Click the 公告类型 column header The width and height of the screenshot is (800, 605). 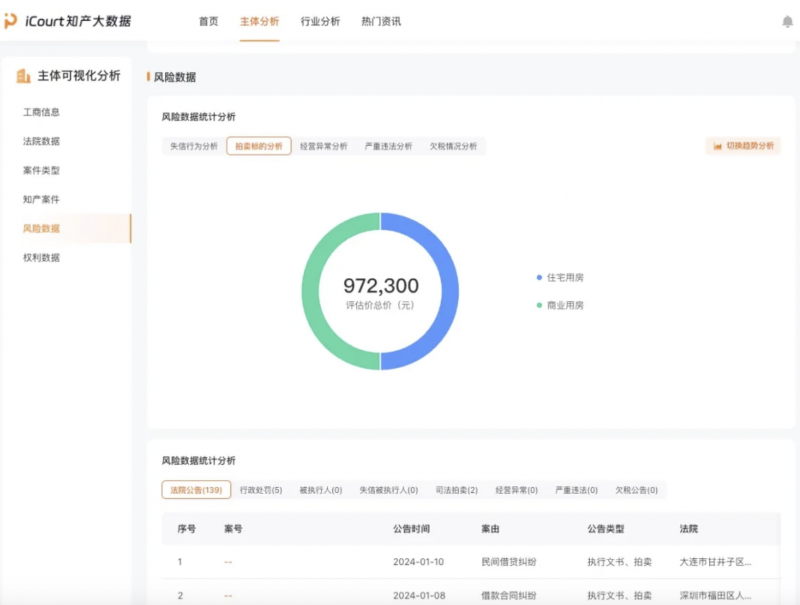point(606,529)
